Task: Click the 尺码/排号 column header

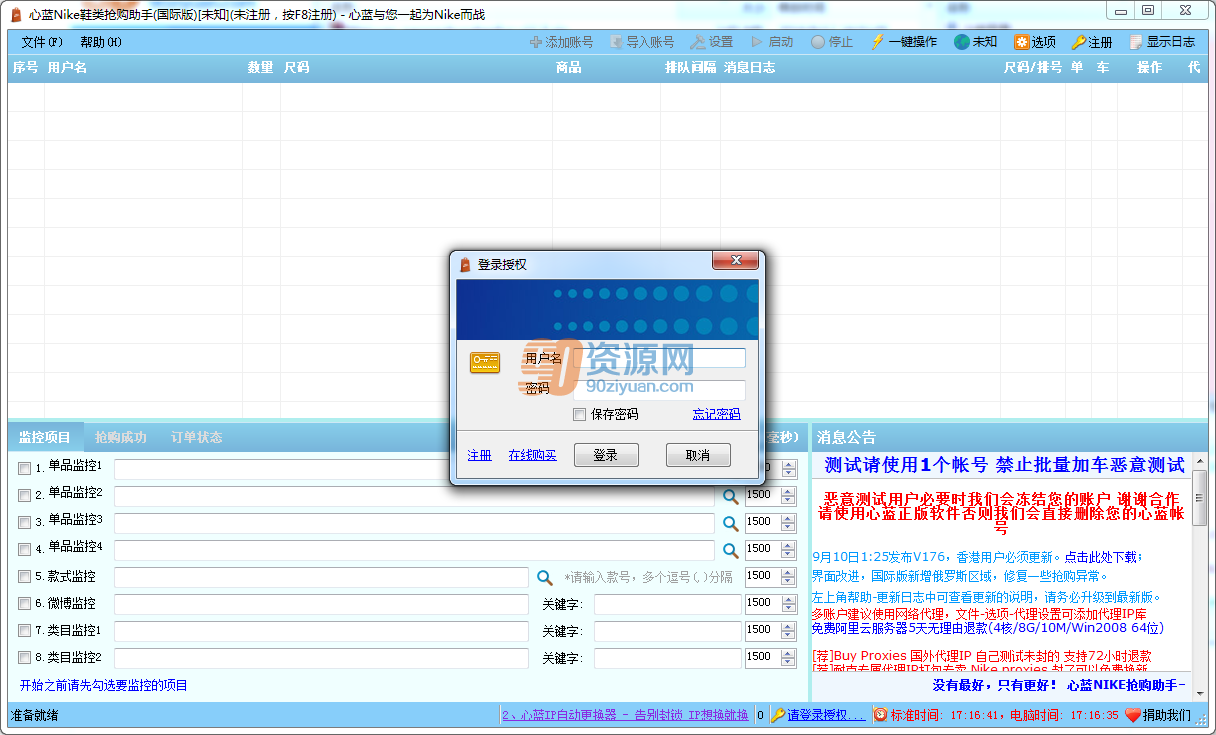Action: 1033,67
